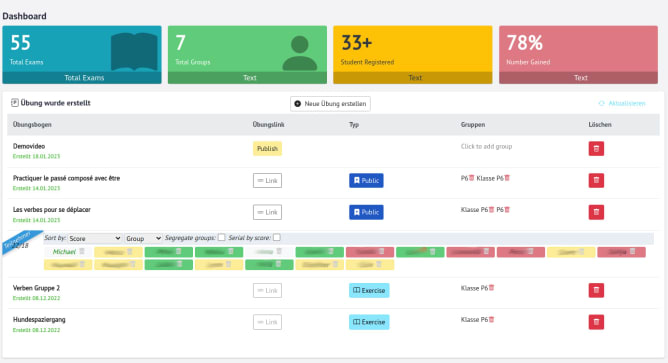Open Link for Verben Gruppe 2

pyautogui.click(x=267, y=291)
